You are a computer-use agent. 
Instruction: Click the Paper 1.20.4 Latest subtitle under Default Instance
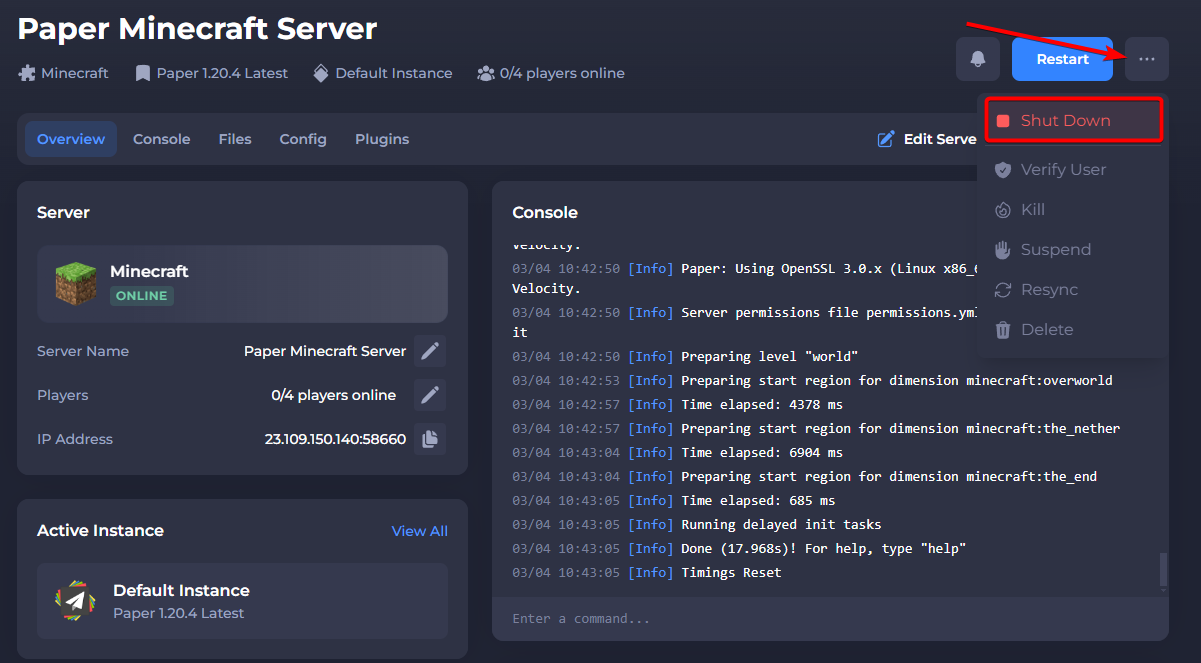pos(178,613)
